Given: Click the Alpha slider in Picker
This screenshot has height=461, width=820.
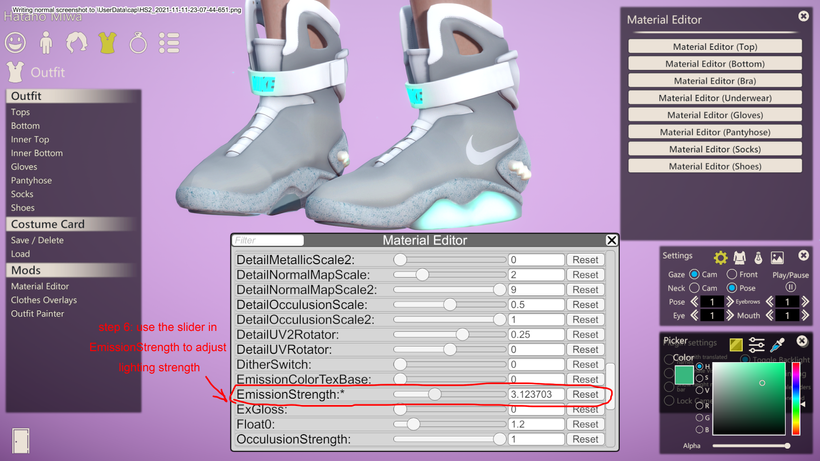Looking at the screenshot, I should click(751, 445).
